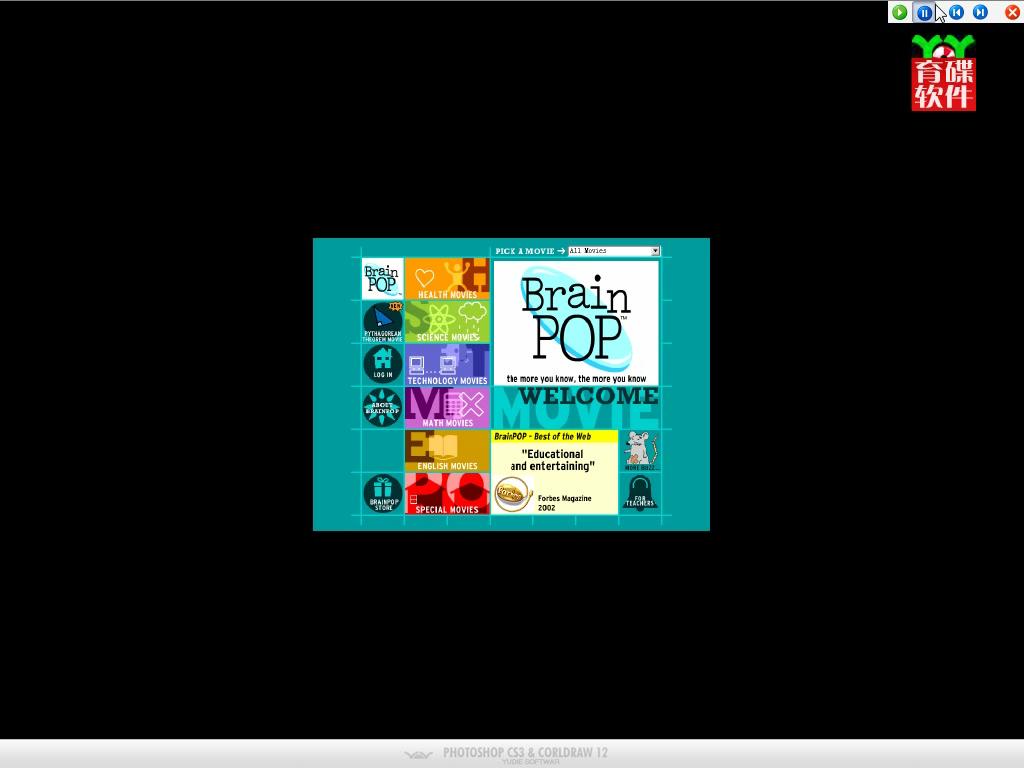Skip to the previous video segment
1024x768 pixels.
[x=956, y=12]
